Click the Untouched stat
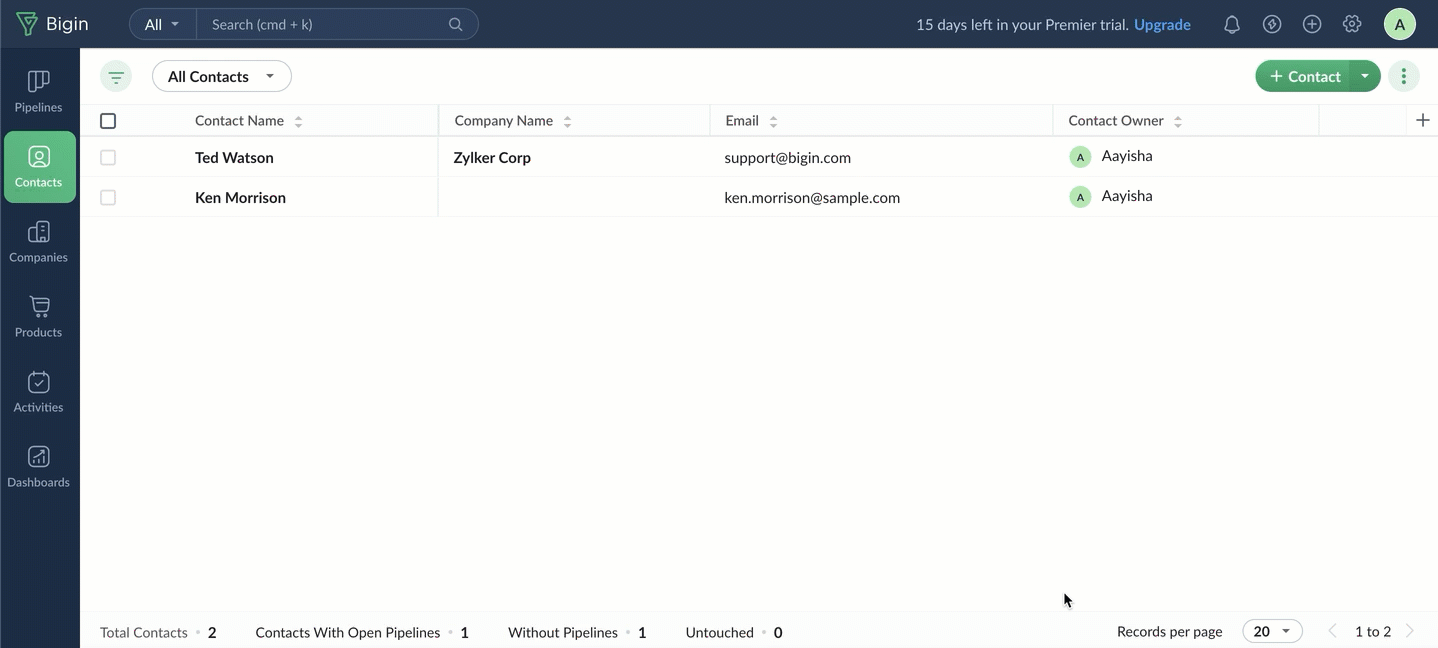The height and width of the screenshot is (648, 1438). coord(734,632)
